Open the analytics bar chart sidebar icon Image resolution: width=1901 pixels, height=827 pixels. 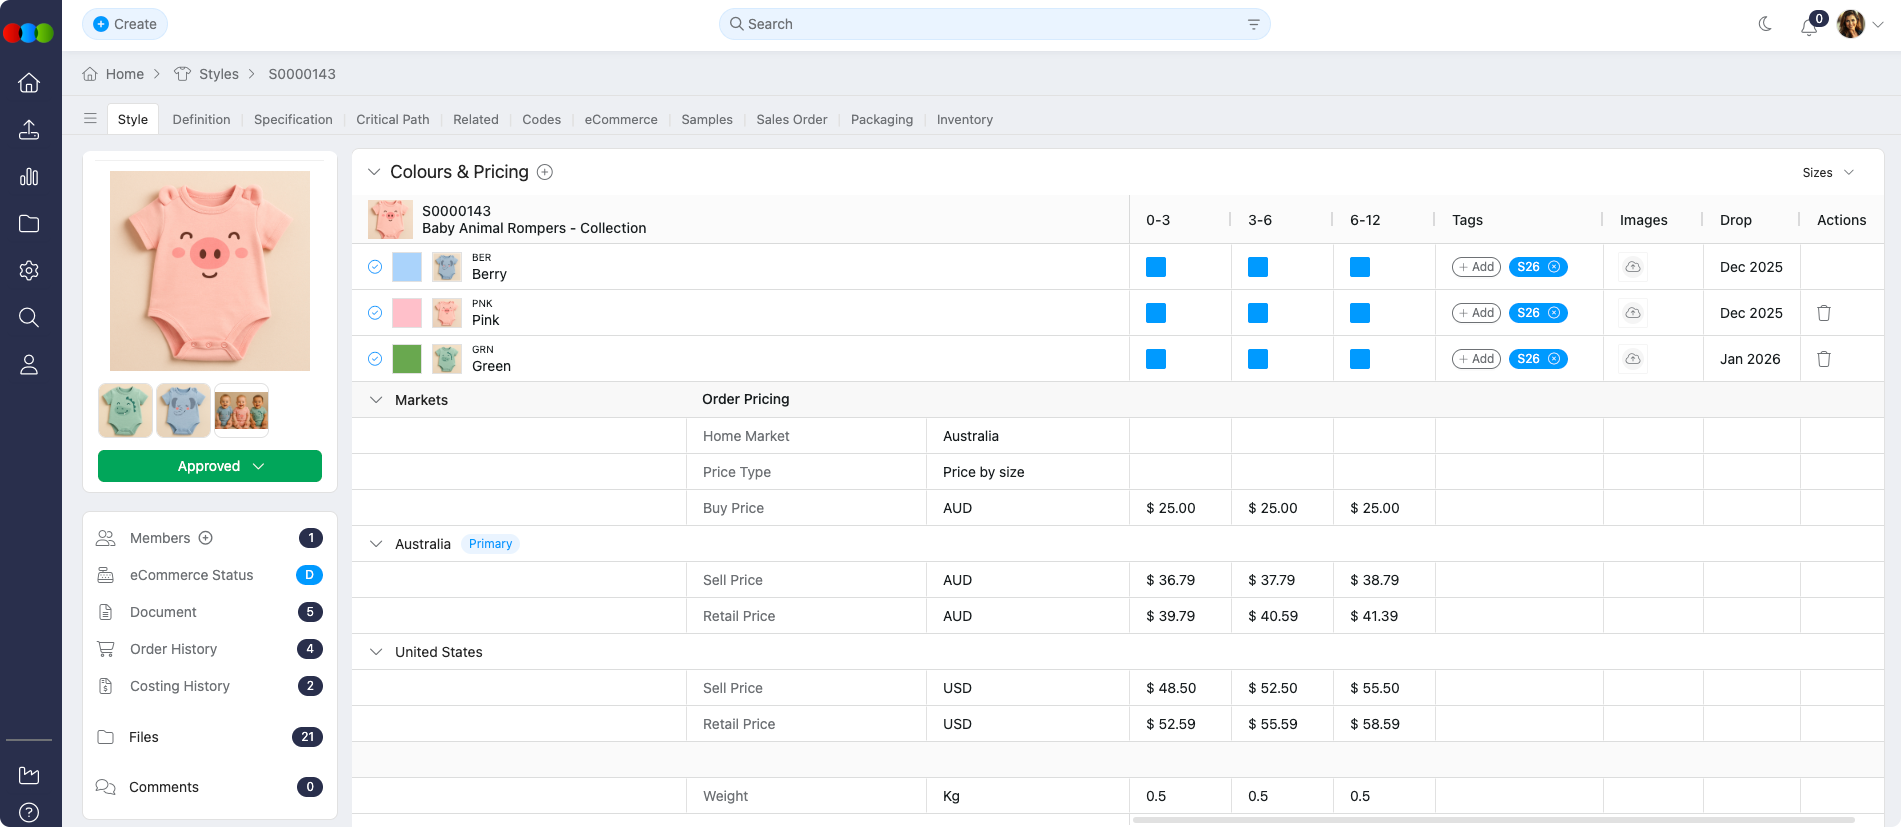(29, 177)
